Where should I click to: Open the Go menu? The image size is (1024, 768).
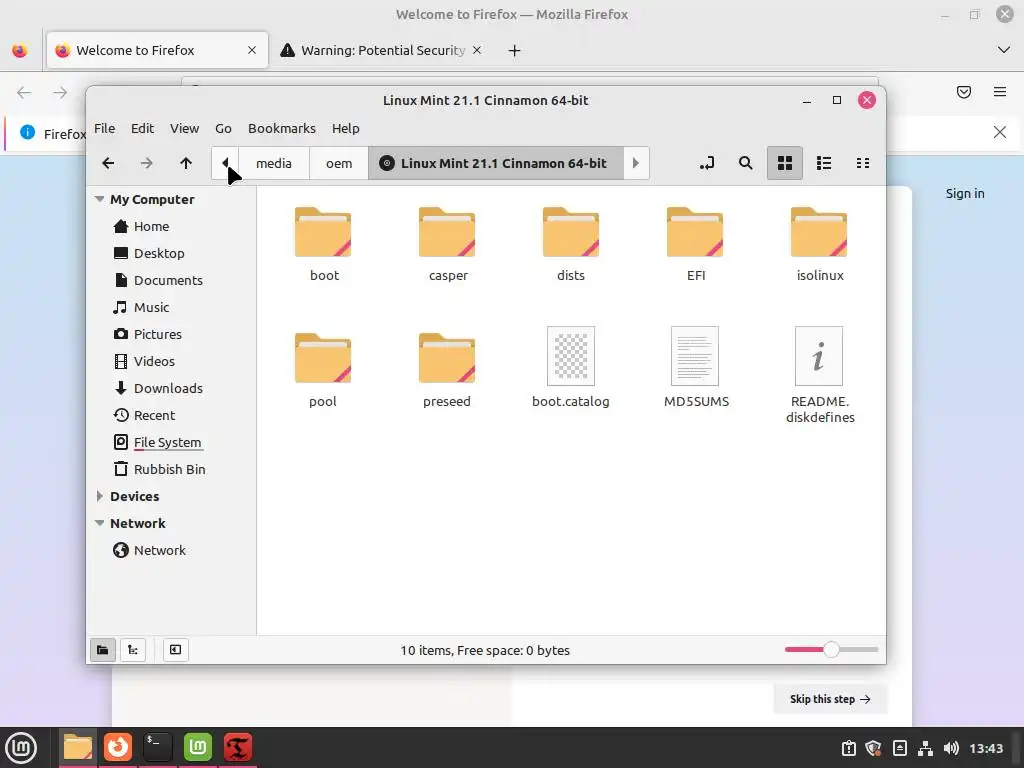223,129
